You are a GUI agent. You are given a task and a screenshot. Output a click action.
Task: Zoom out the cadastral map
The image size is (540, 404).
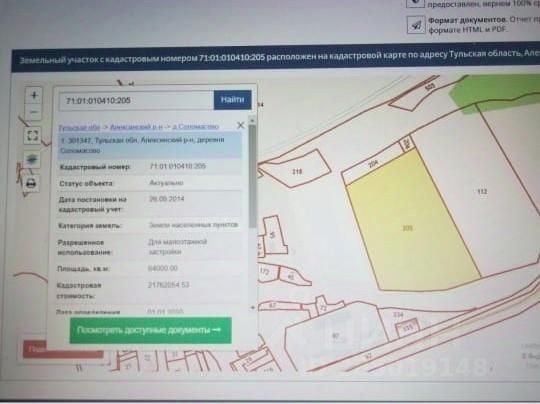34,112
